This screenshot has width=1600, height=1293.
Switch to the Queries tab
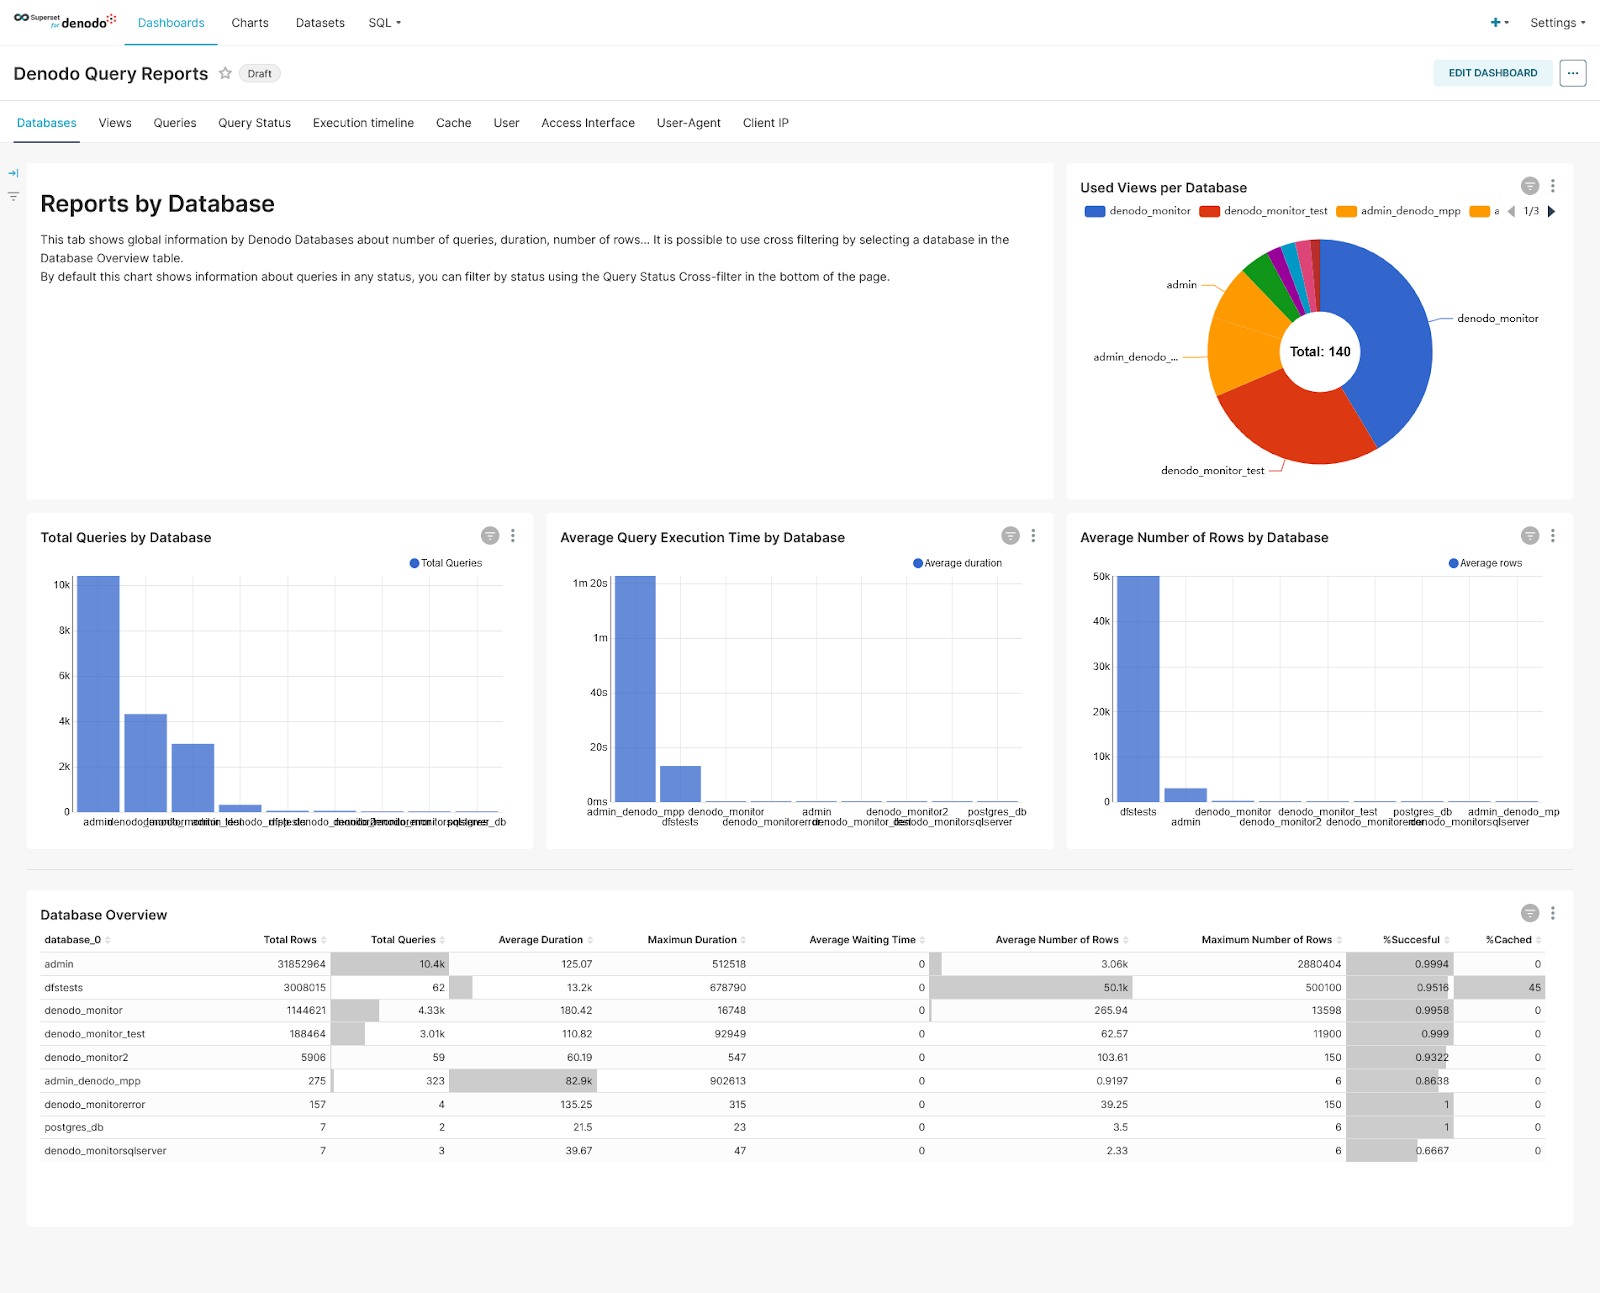point(175,123)
